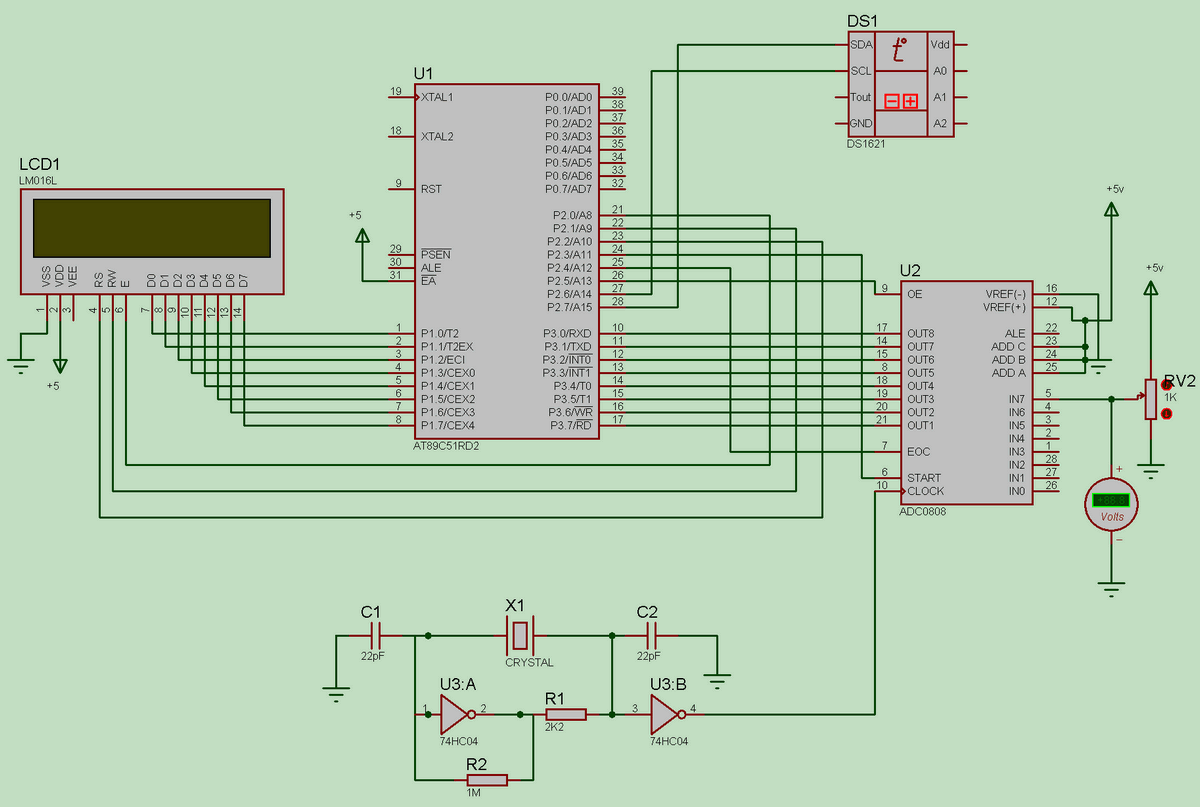Click the 74HC04 label under U3:B
The width and height of the screenshot is (1200, 807).
[667, 742]
